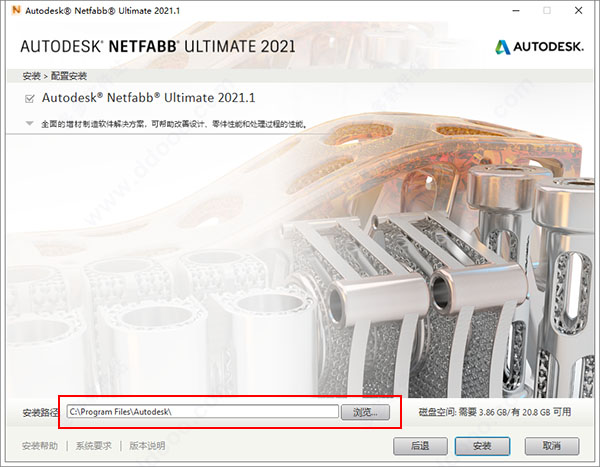The height and width of the screenshot is (467, 600).
Task: Open the 浏览... browse dialog
Action: (x=365, y=412)
